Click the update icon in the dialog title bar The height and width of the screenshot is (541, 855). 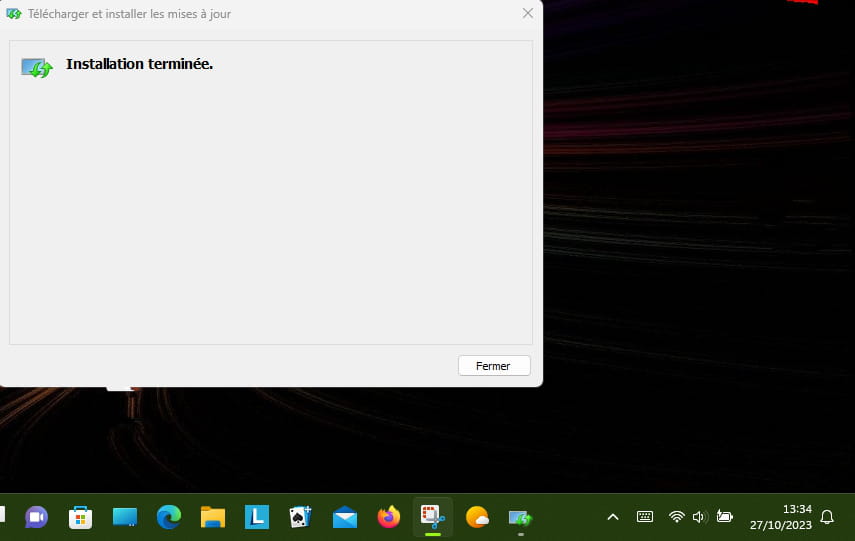coord(14,14)
